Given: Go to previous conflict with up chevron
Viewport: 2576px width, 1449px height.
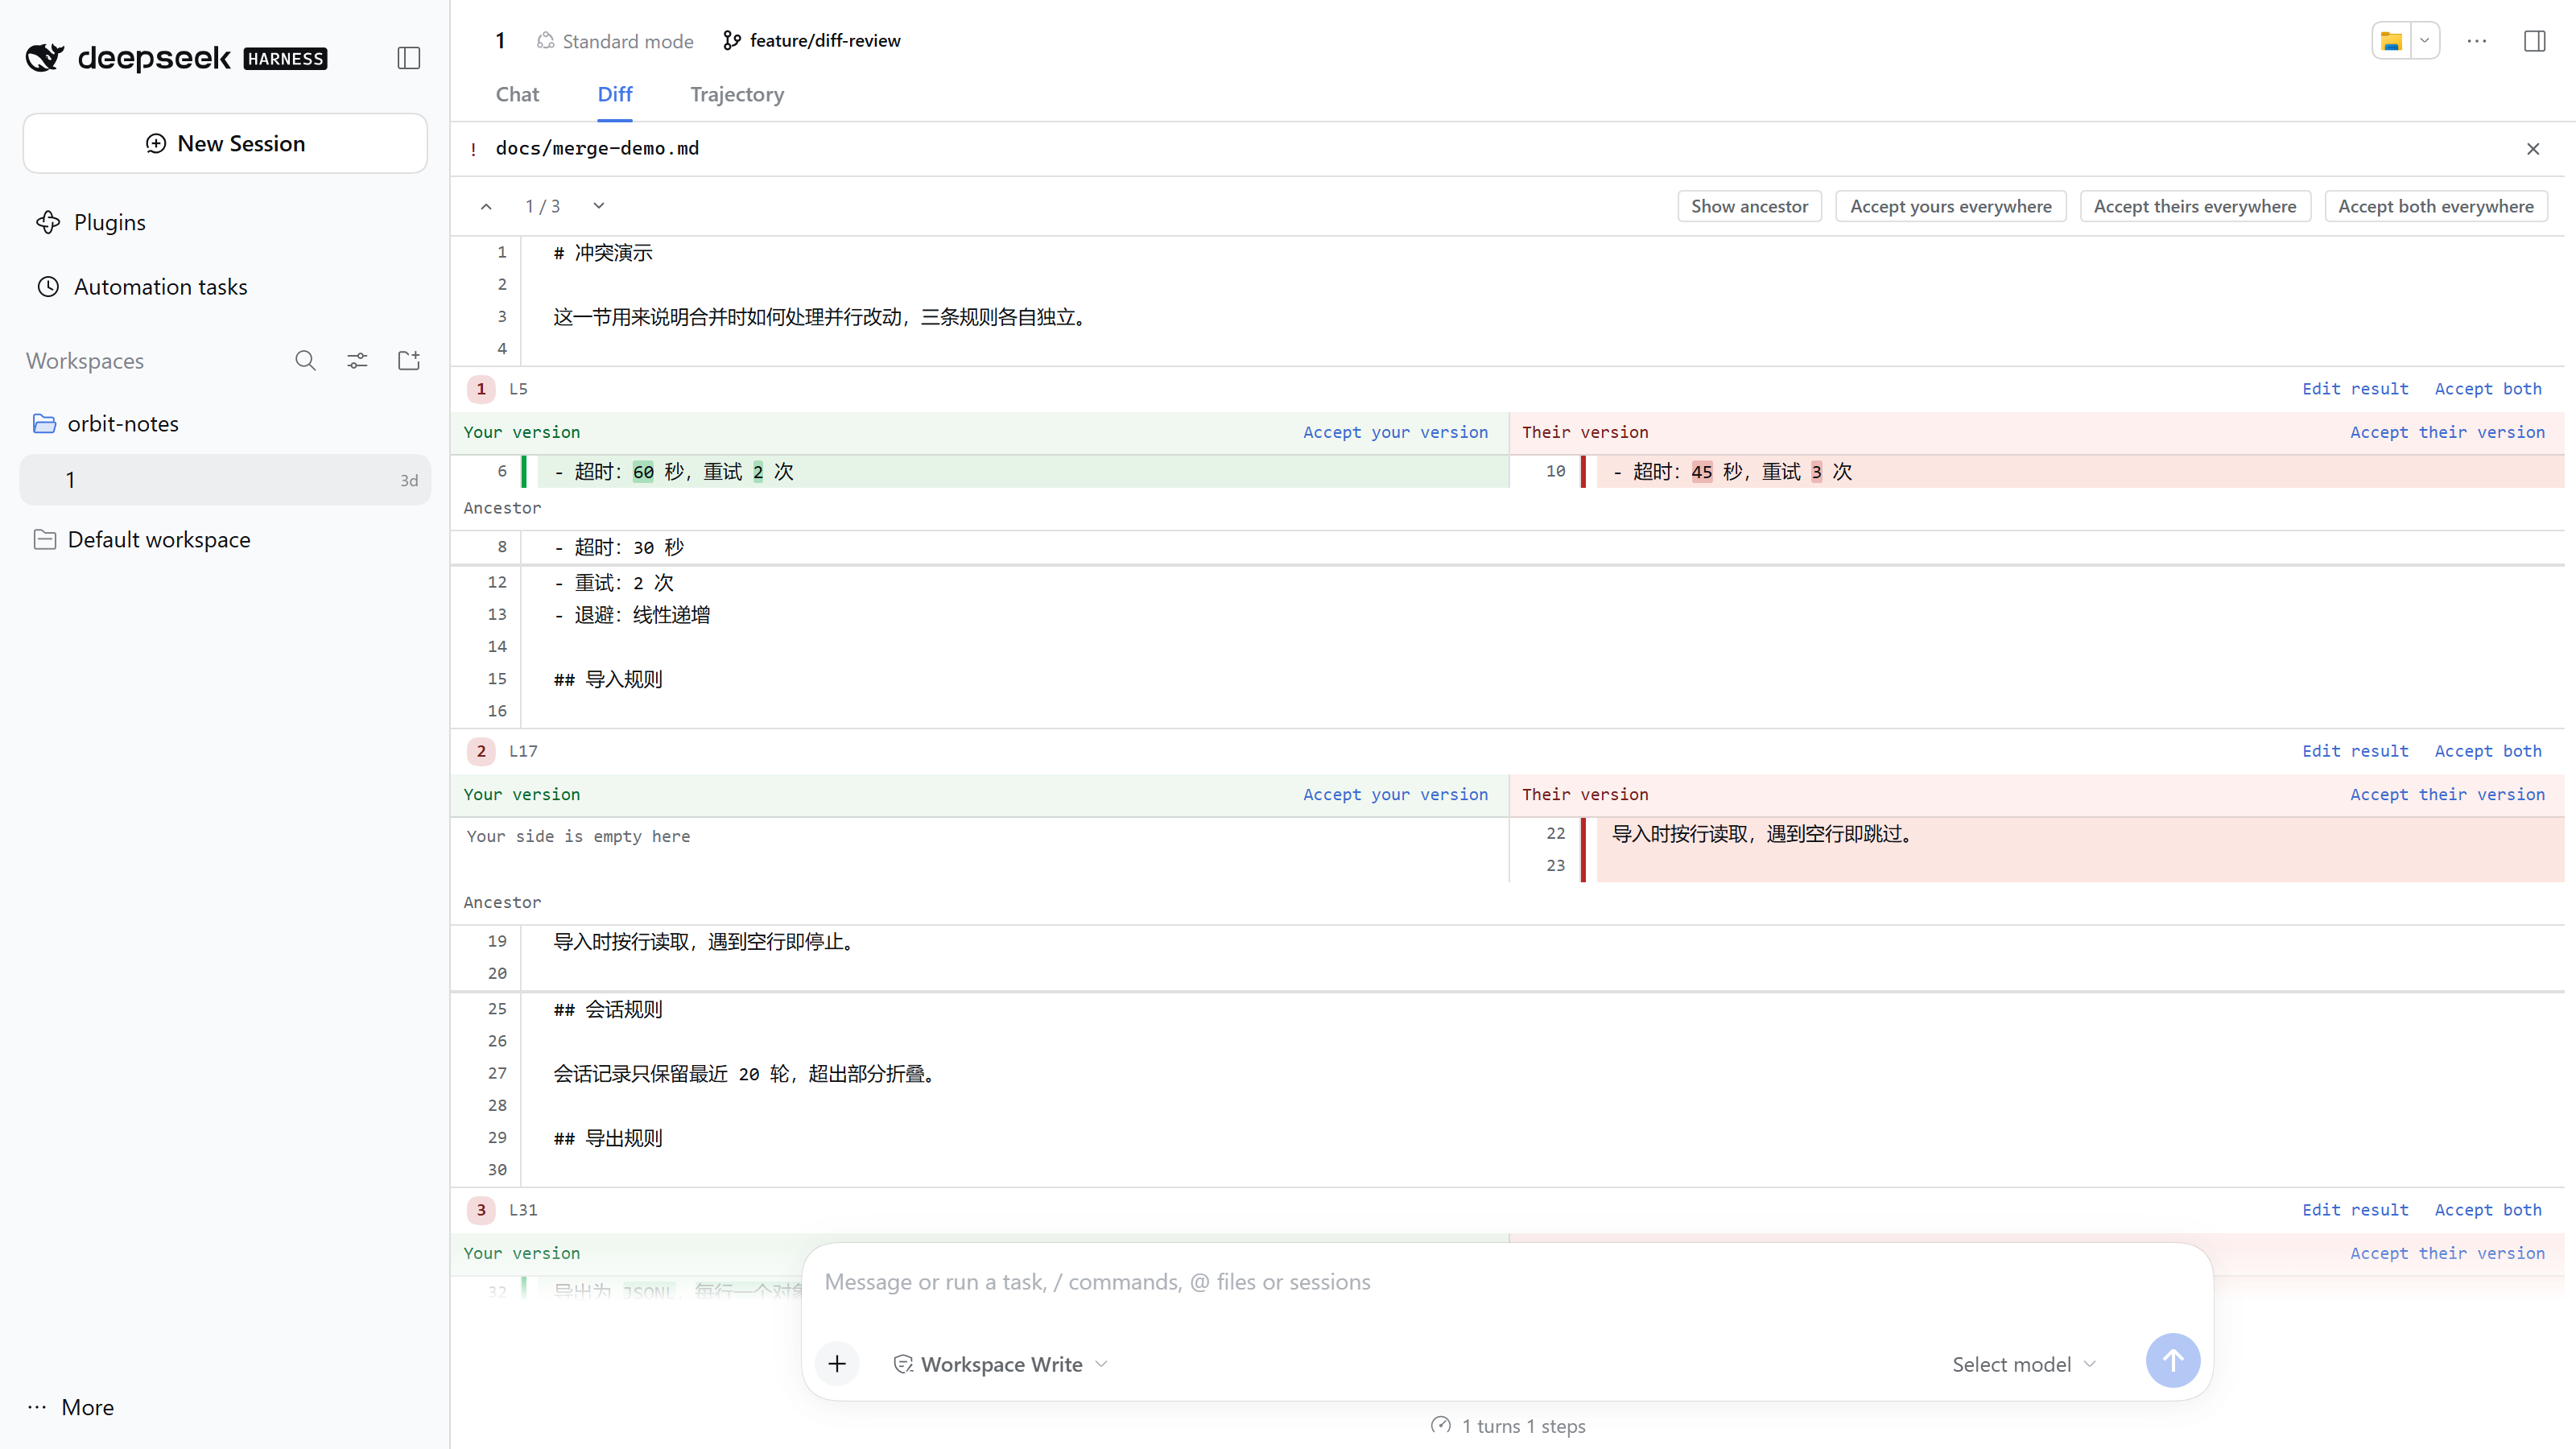Looking at the screenshot, I should point(486,206).
